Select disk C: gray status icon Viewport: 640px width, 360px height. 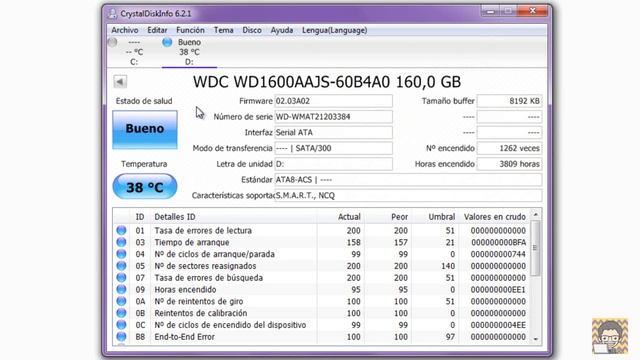click(x=113, y=42)
